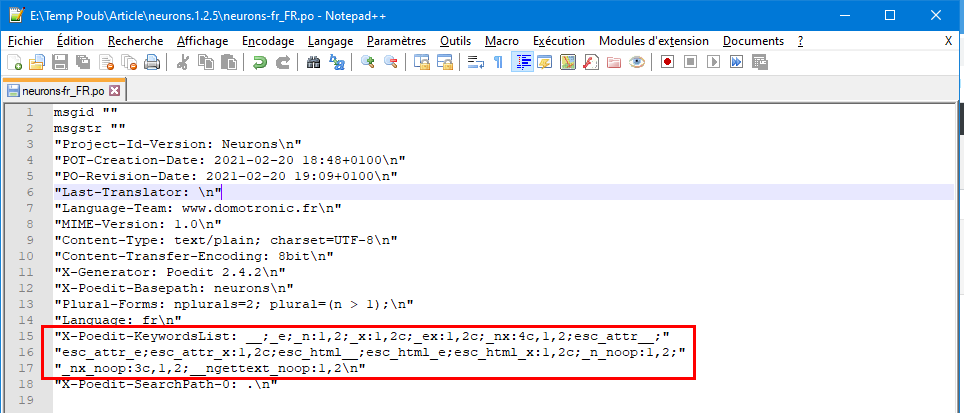This screenshot has width=964, height=413.
Task: Click the "Project-Id-Version: Neurons\n" line
Action: tap(178, 144)
